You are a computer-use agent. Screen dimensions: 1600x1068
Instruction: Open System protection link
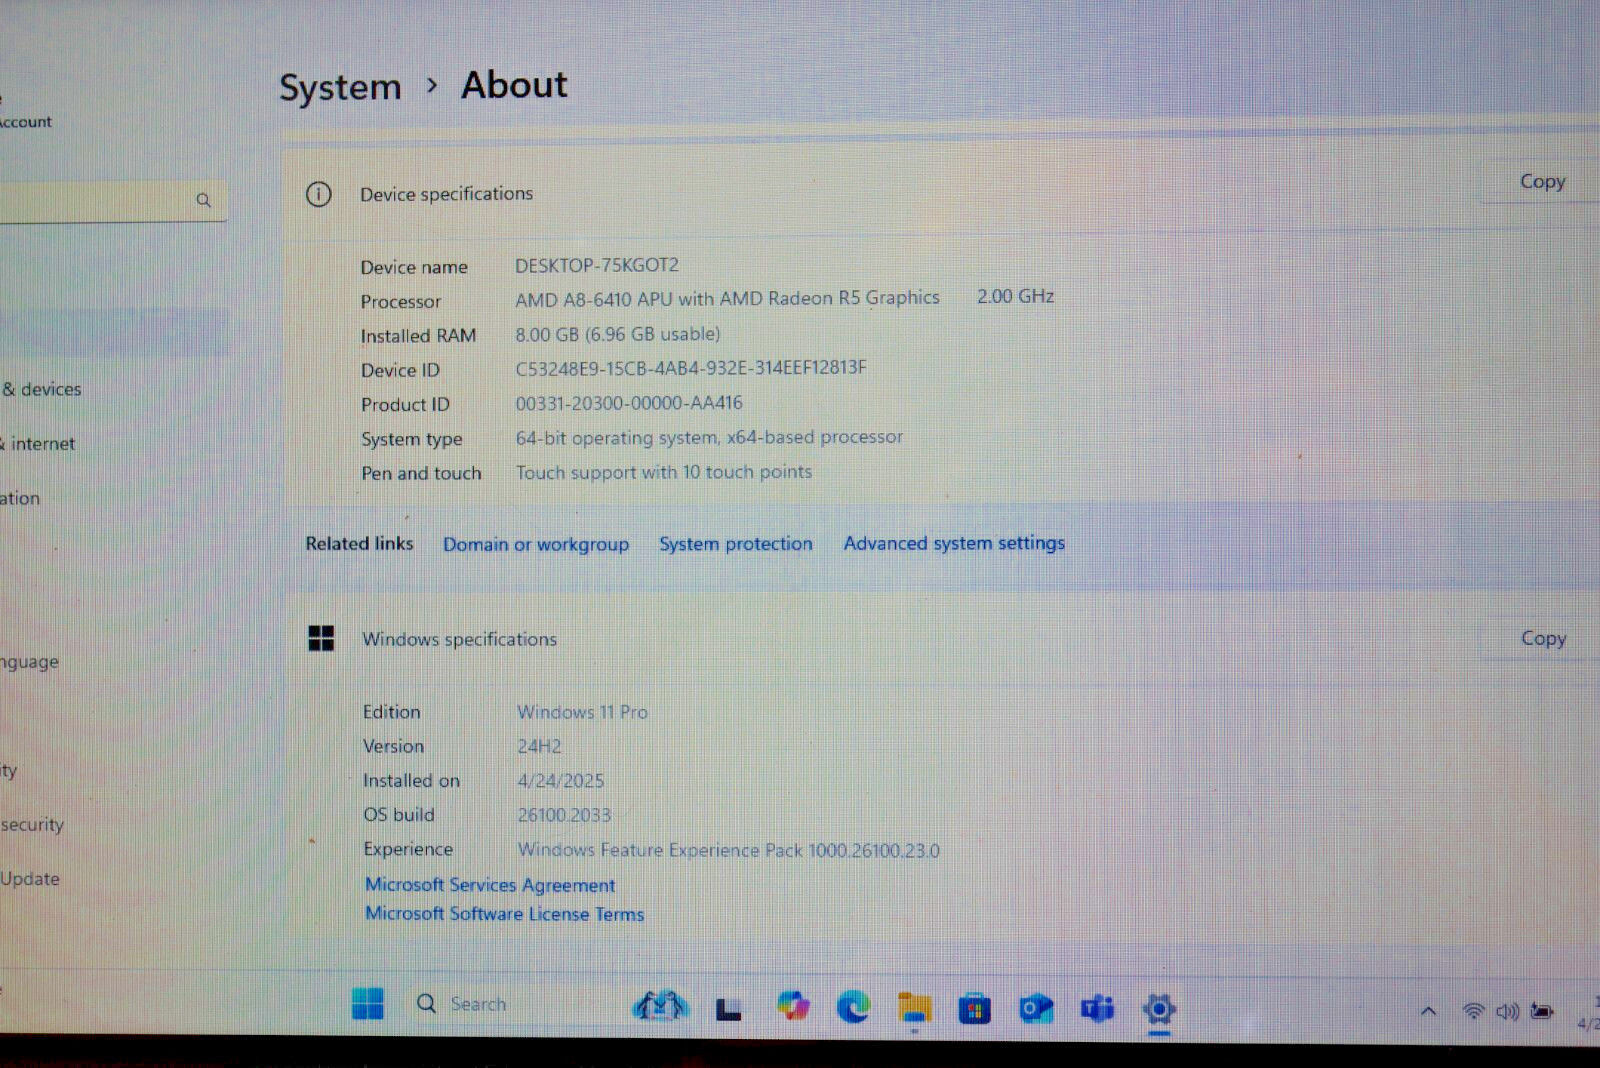click(735, 544)
